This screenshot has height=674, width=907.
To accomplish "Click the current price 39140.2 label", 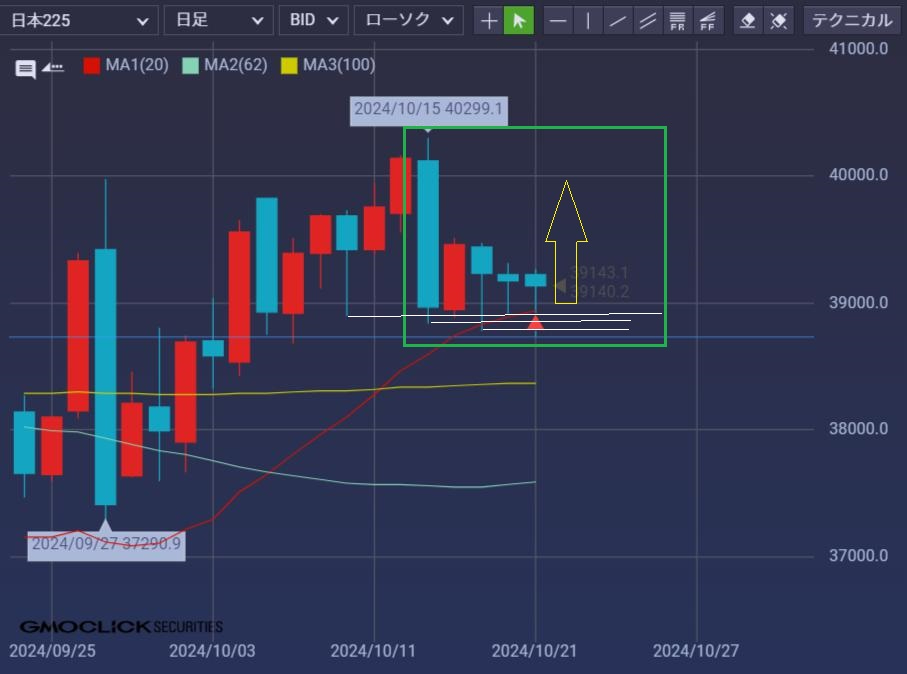I will click(599, 292).
